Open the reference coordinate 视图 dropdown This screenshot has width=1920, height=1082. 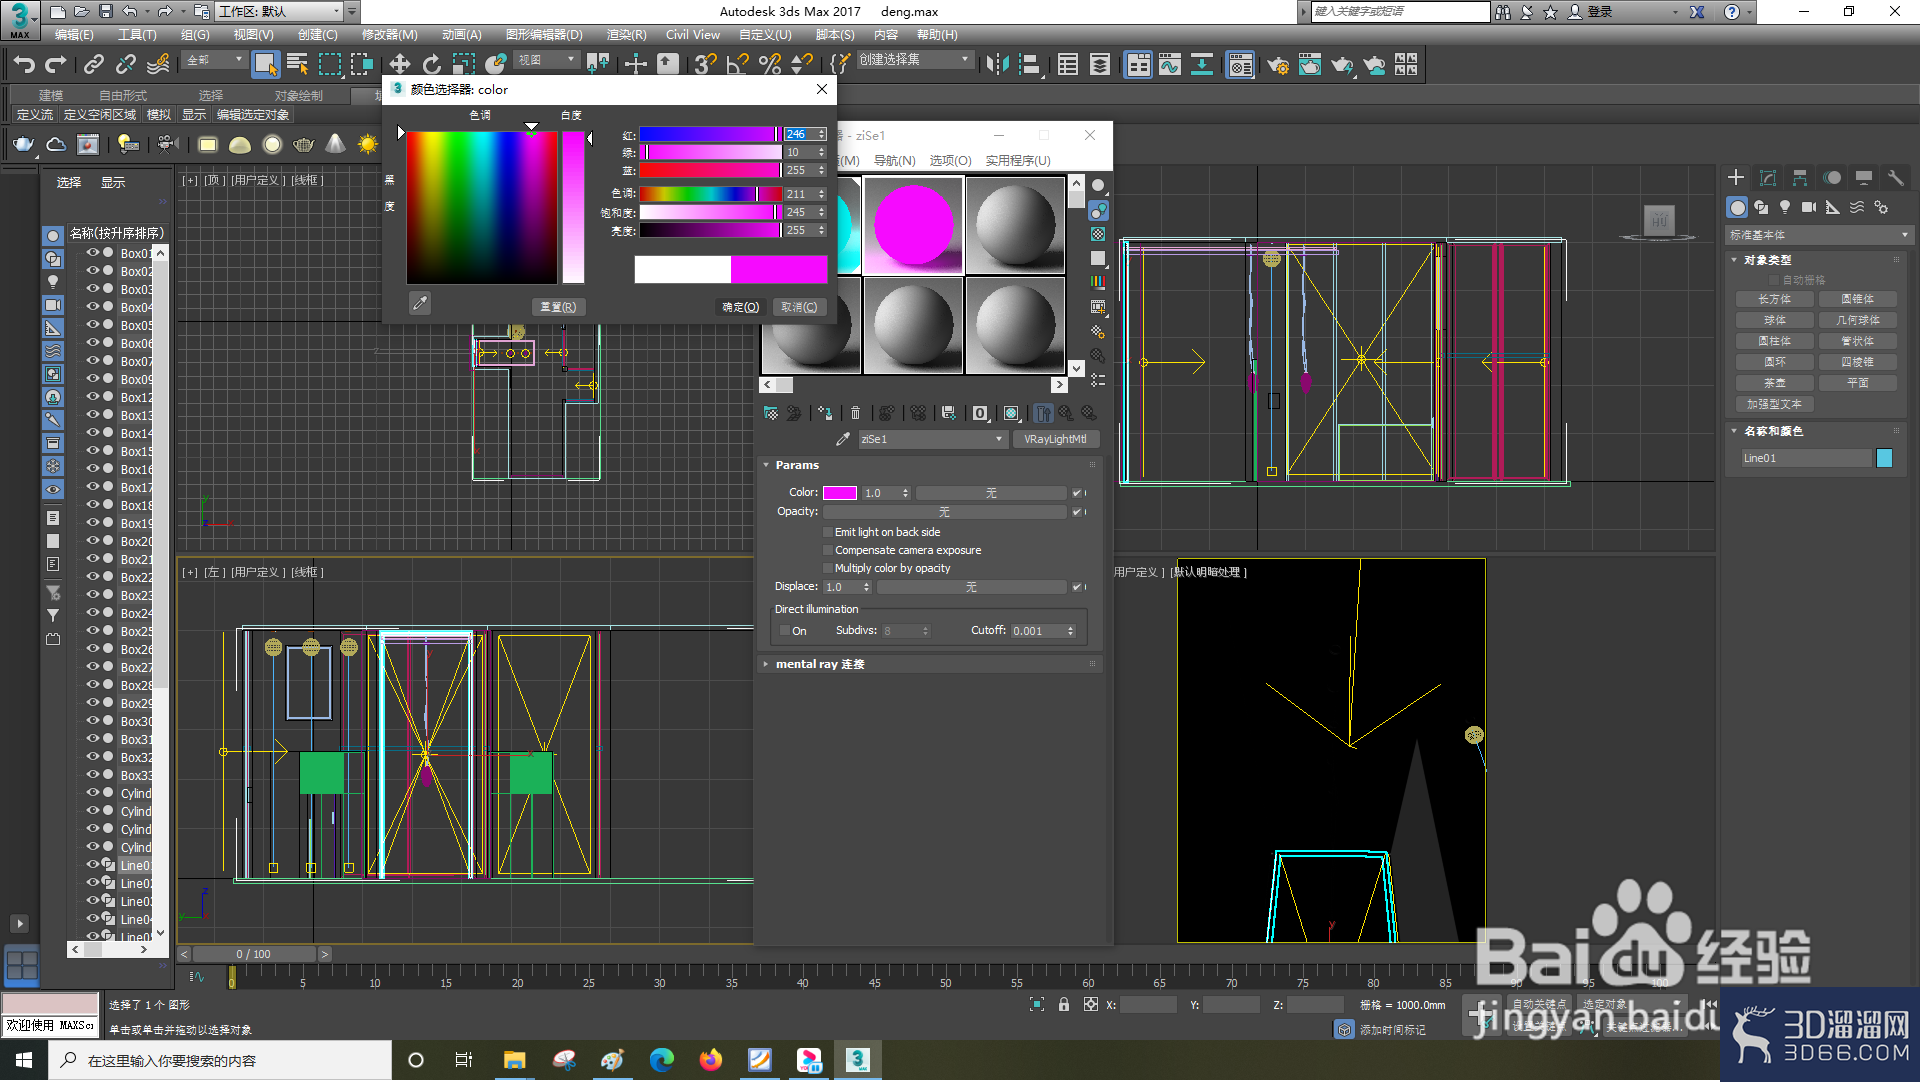[546, 60]
